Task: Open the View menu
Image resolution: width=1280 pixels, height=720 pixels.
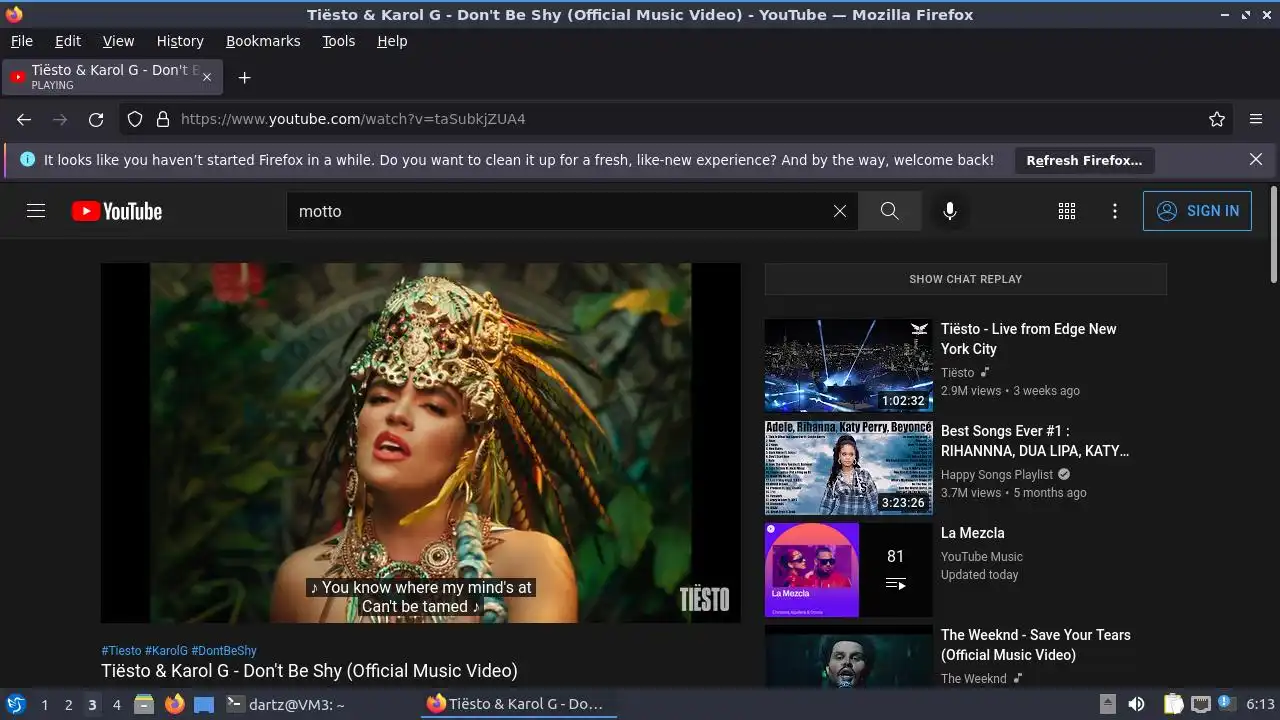Action: 118,41
